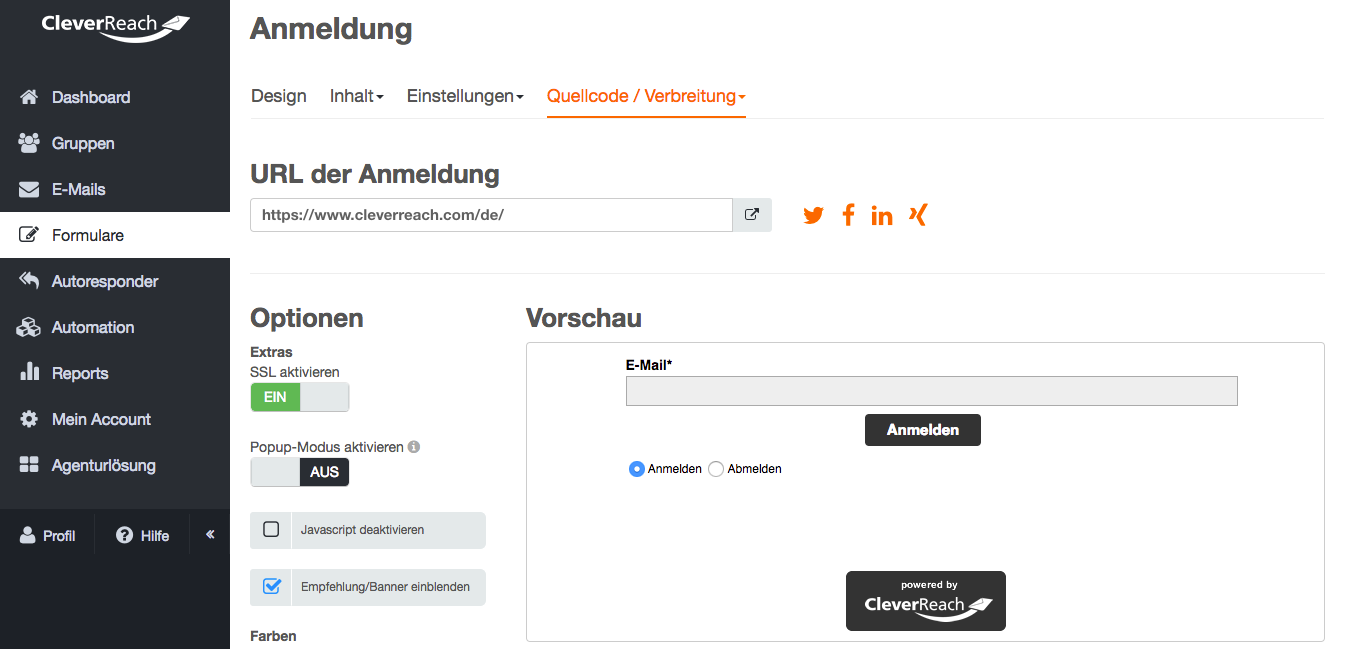
Task: Uncheck Empfehlung/Banner einblenden checkbox
Action: pos(271,587)
